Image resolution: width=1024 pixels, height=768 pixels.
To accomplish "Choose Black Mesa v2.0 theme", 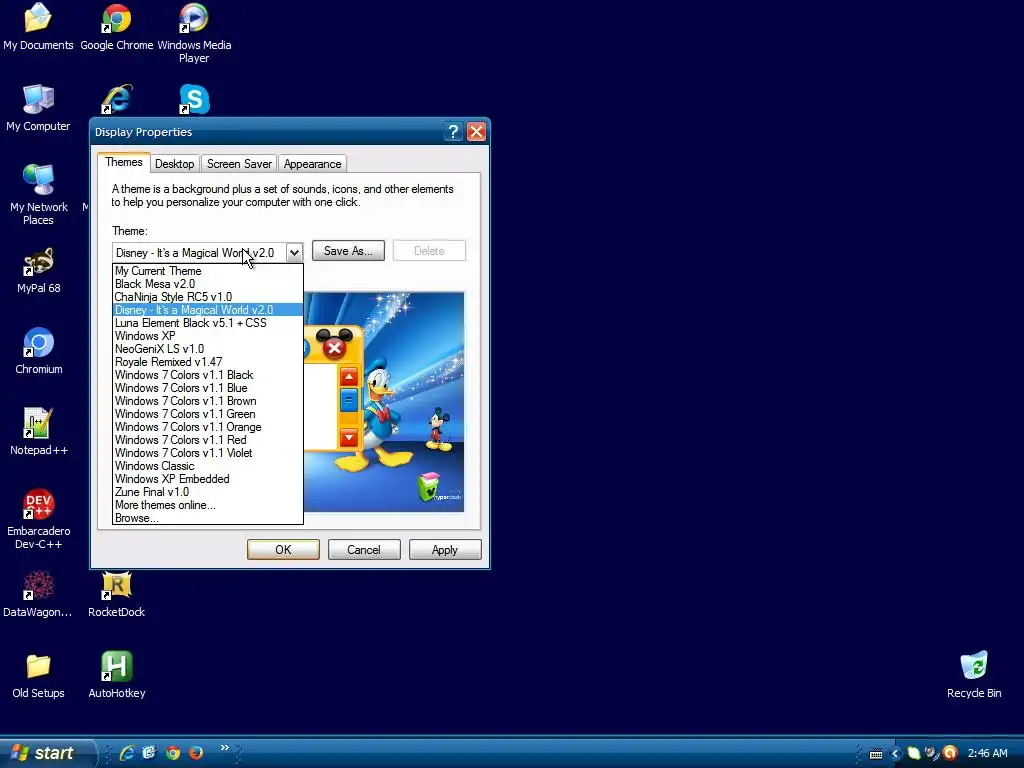I will tap(208, 284).
